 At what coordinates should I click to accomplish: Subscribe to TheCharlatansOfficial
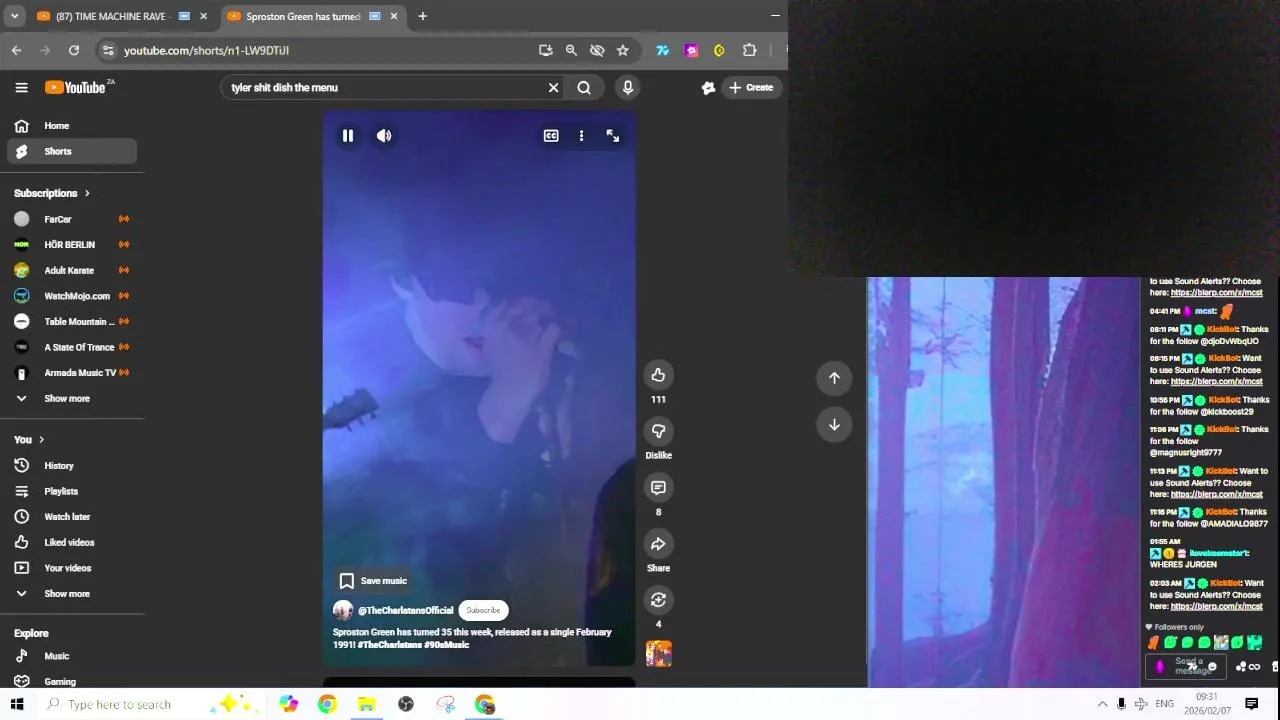point(483,610)
